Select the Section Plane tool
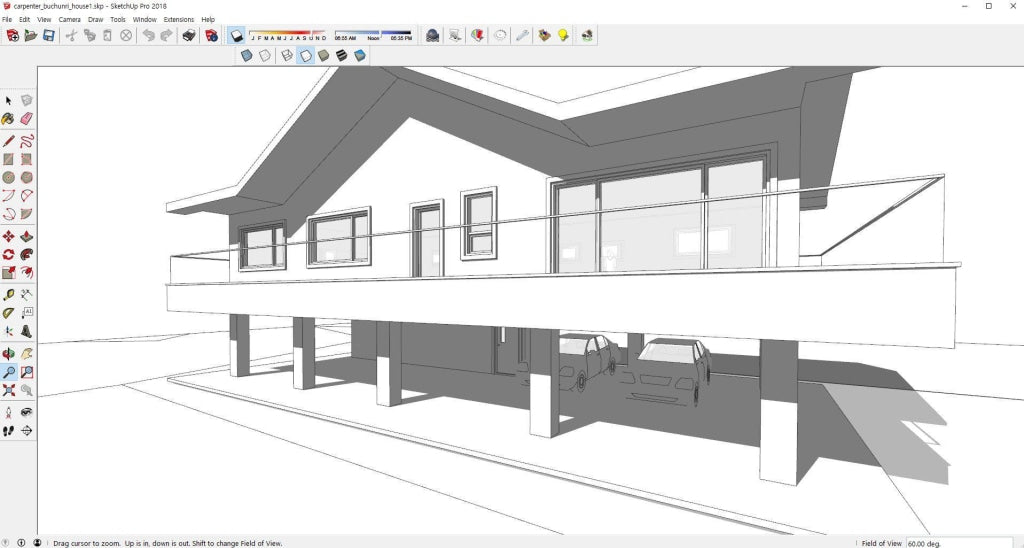 click(x=26, y=431)
